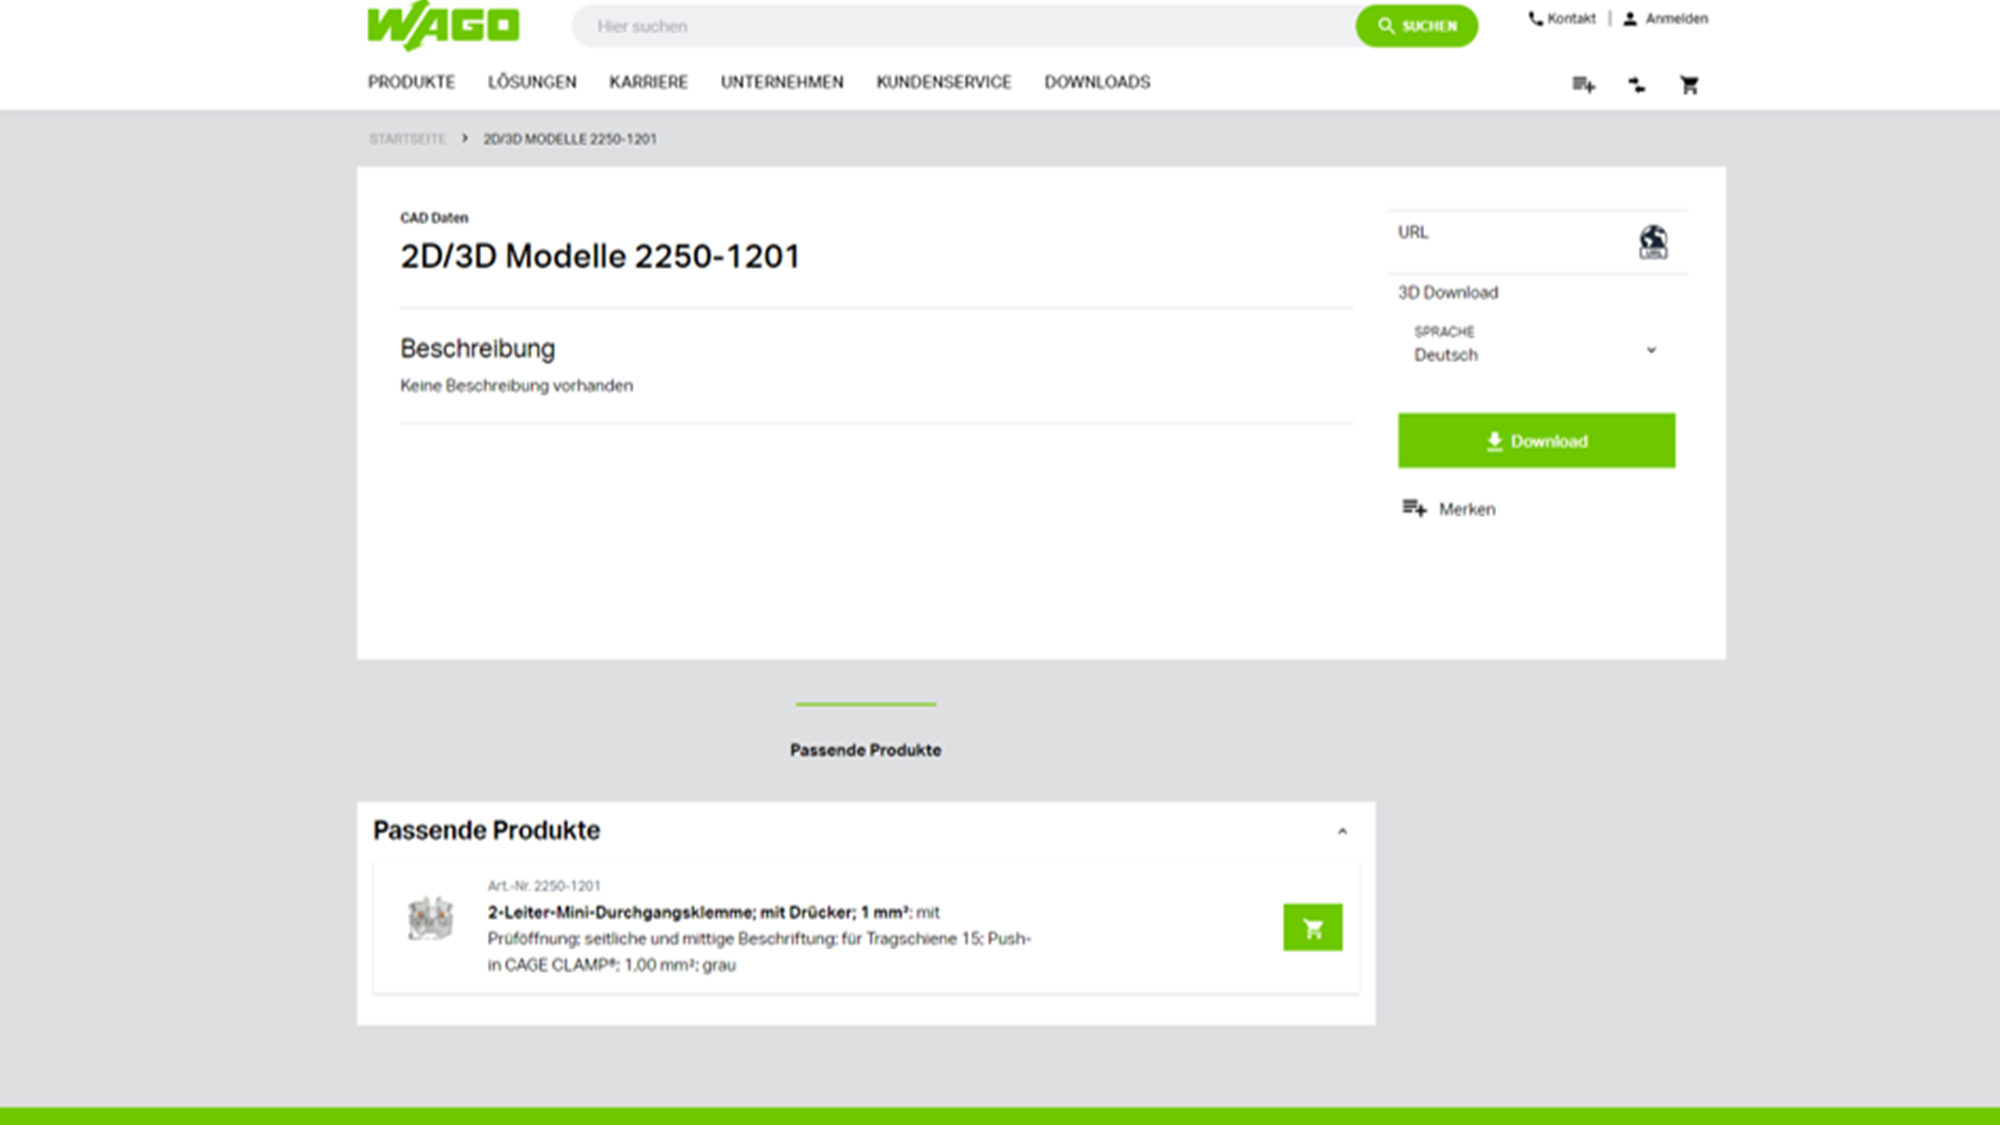The width and height of the screenshot is (2000, 1125).
Task: Open the Sprache Deutsch dropdown
Action: [1536, 345]
